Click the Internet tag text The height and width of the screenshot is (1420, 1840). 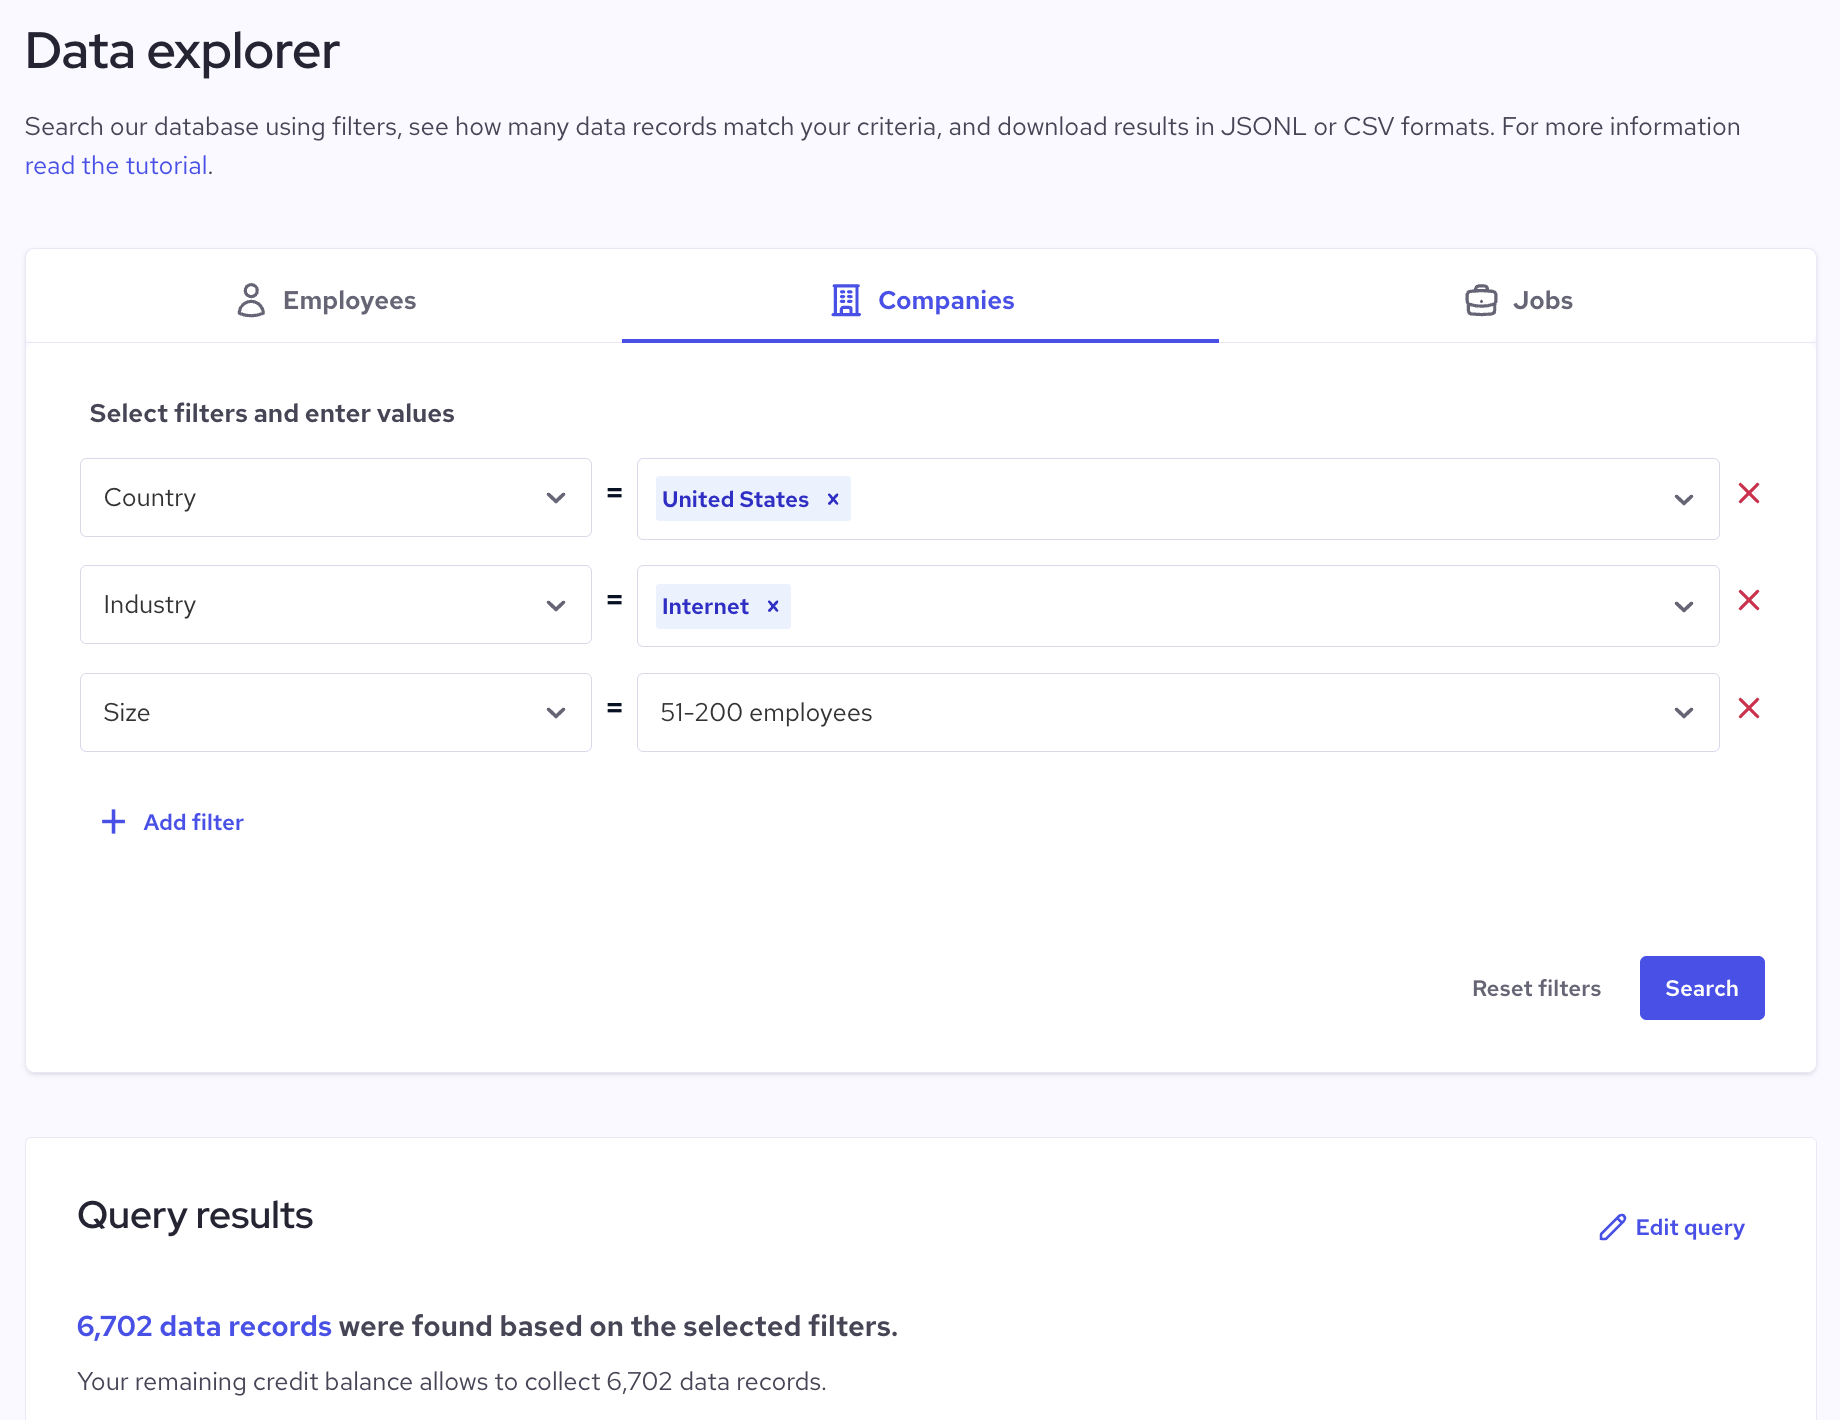(x=705, y=606)
